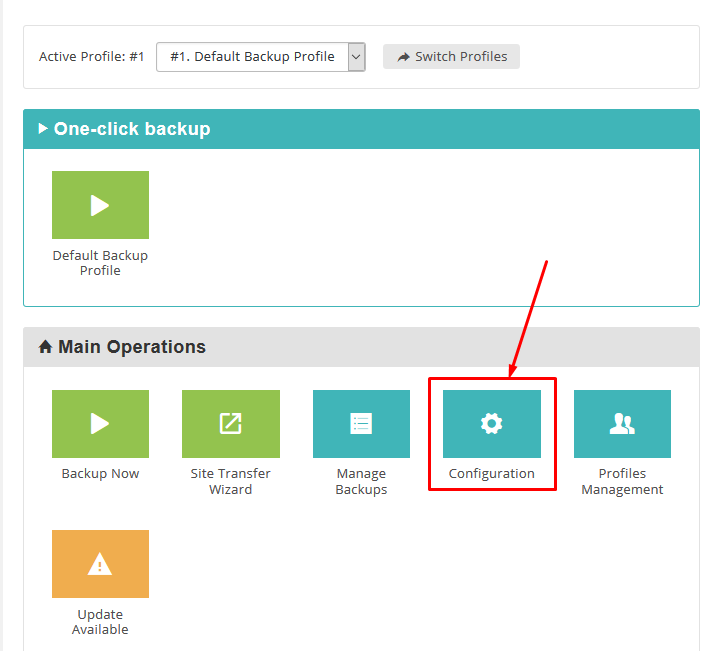Click the Main Operations header title
The image size is (727, 651).
tap(132, 347)
